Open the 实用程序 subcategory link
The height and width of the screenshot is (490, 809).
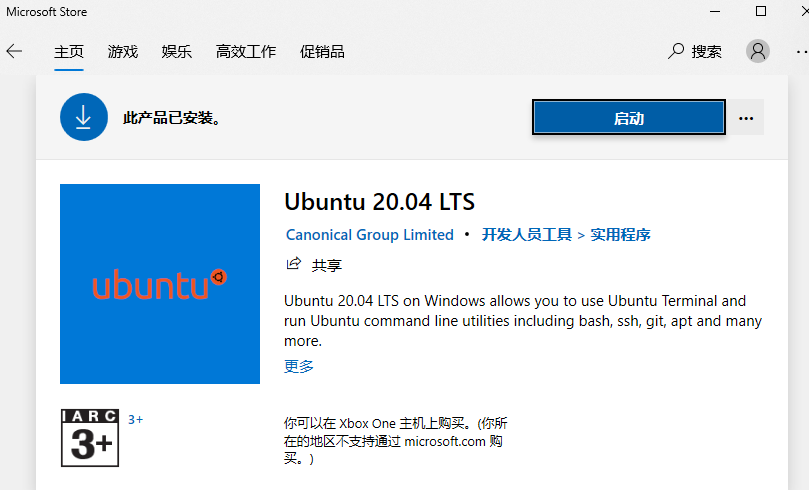point(620,235)
